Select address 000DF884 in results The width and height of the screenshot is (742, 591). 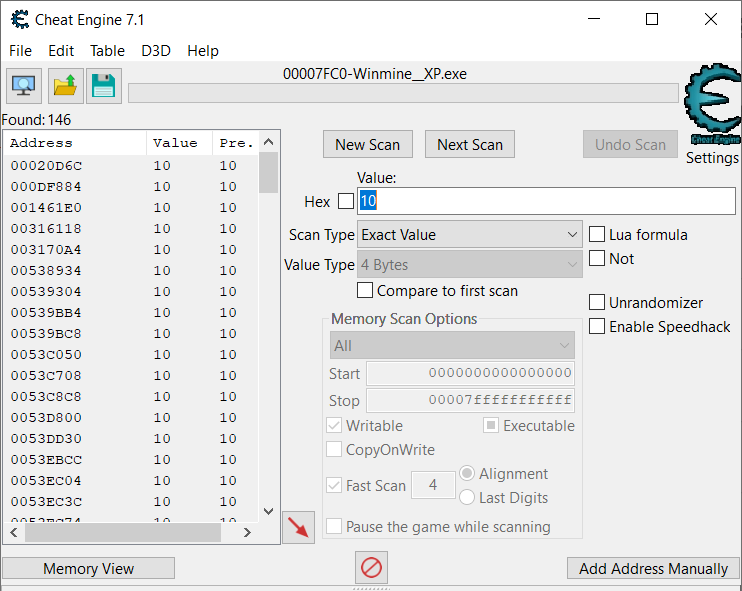[x=131, y=186]
